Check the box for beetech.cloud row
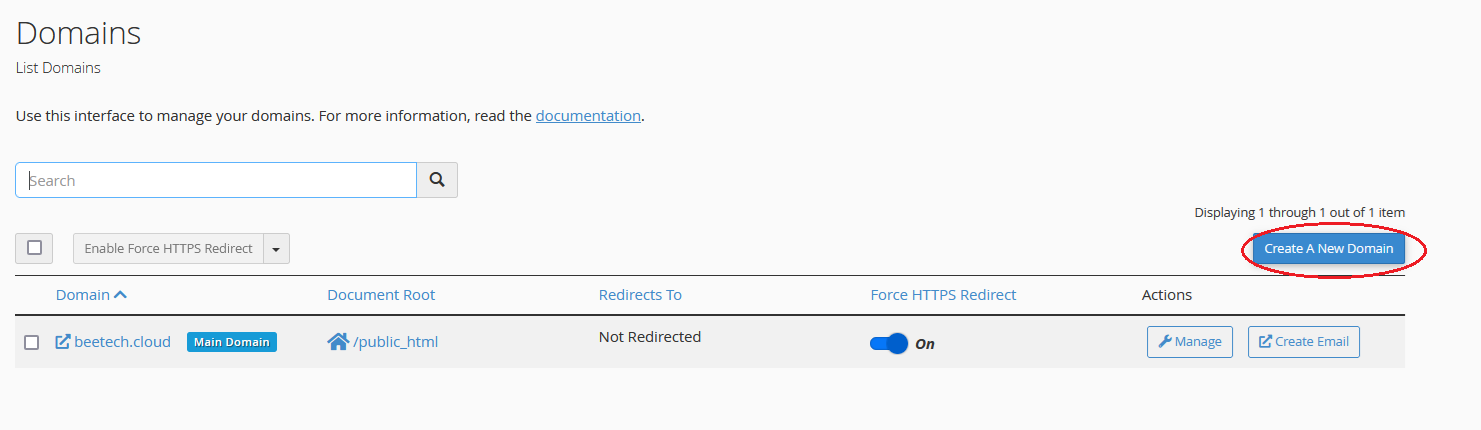 [32, 342]
